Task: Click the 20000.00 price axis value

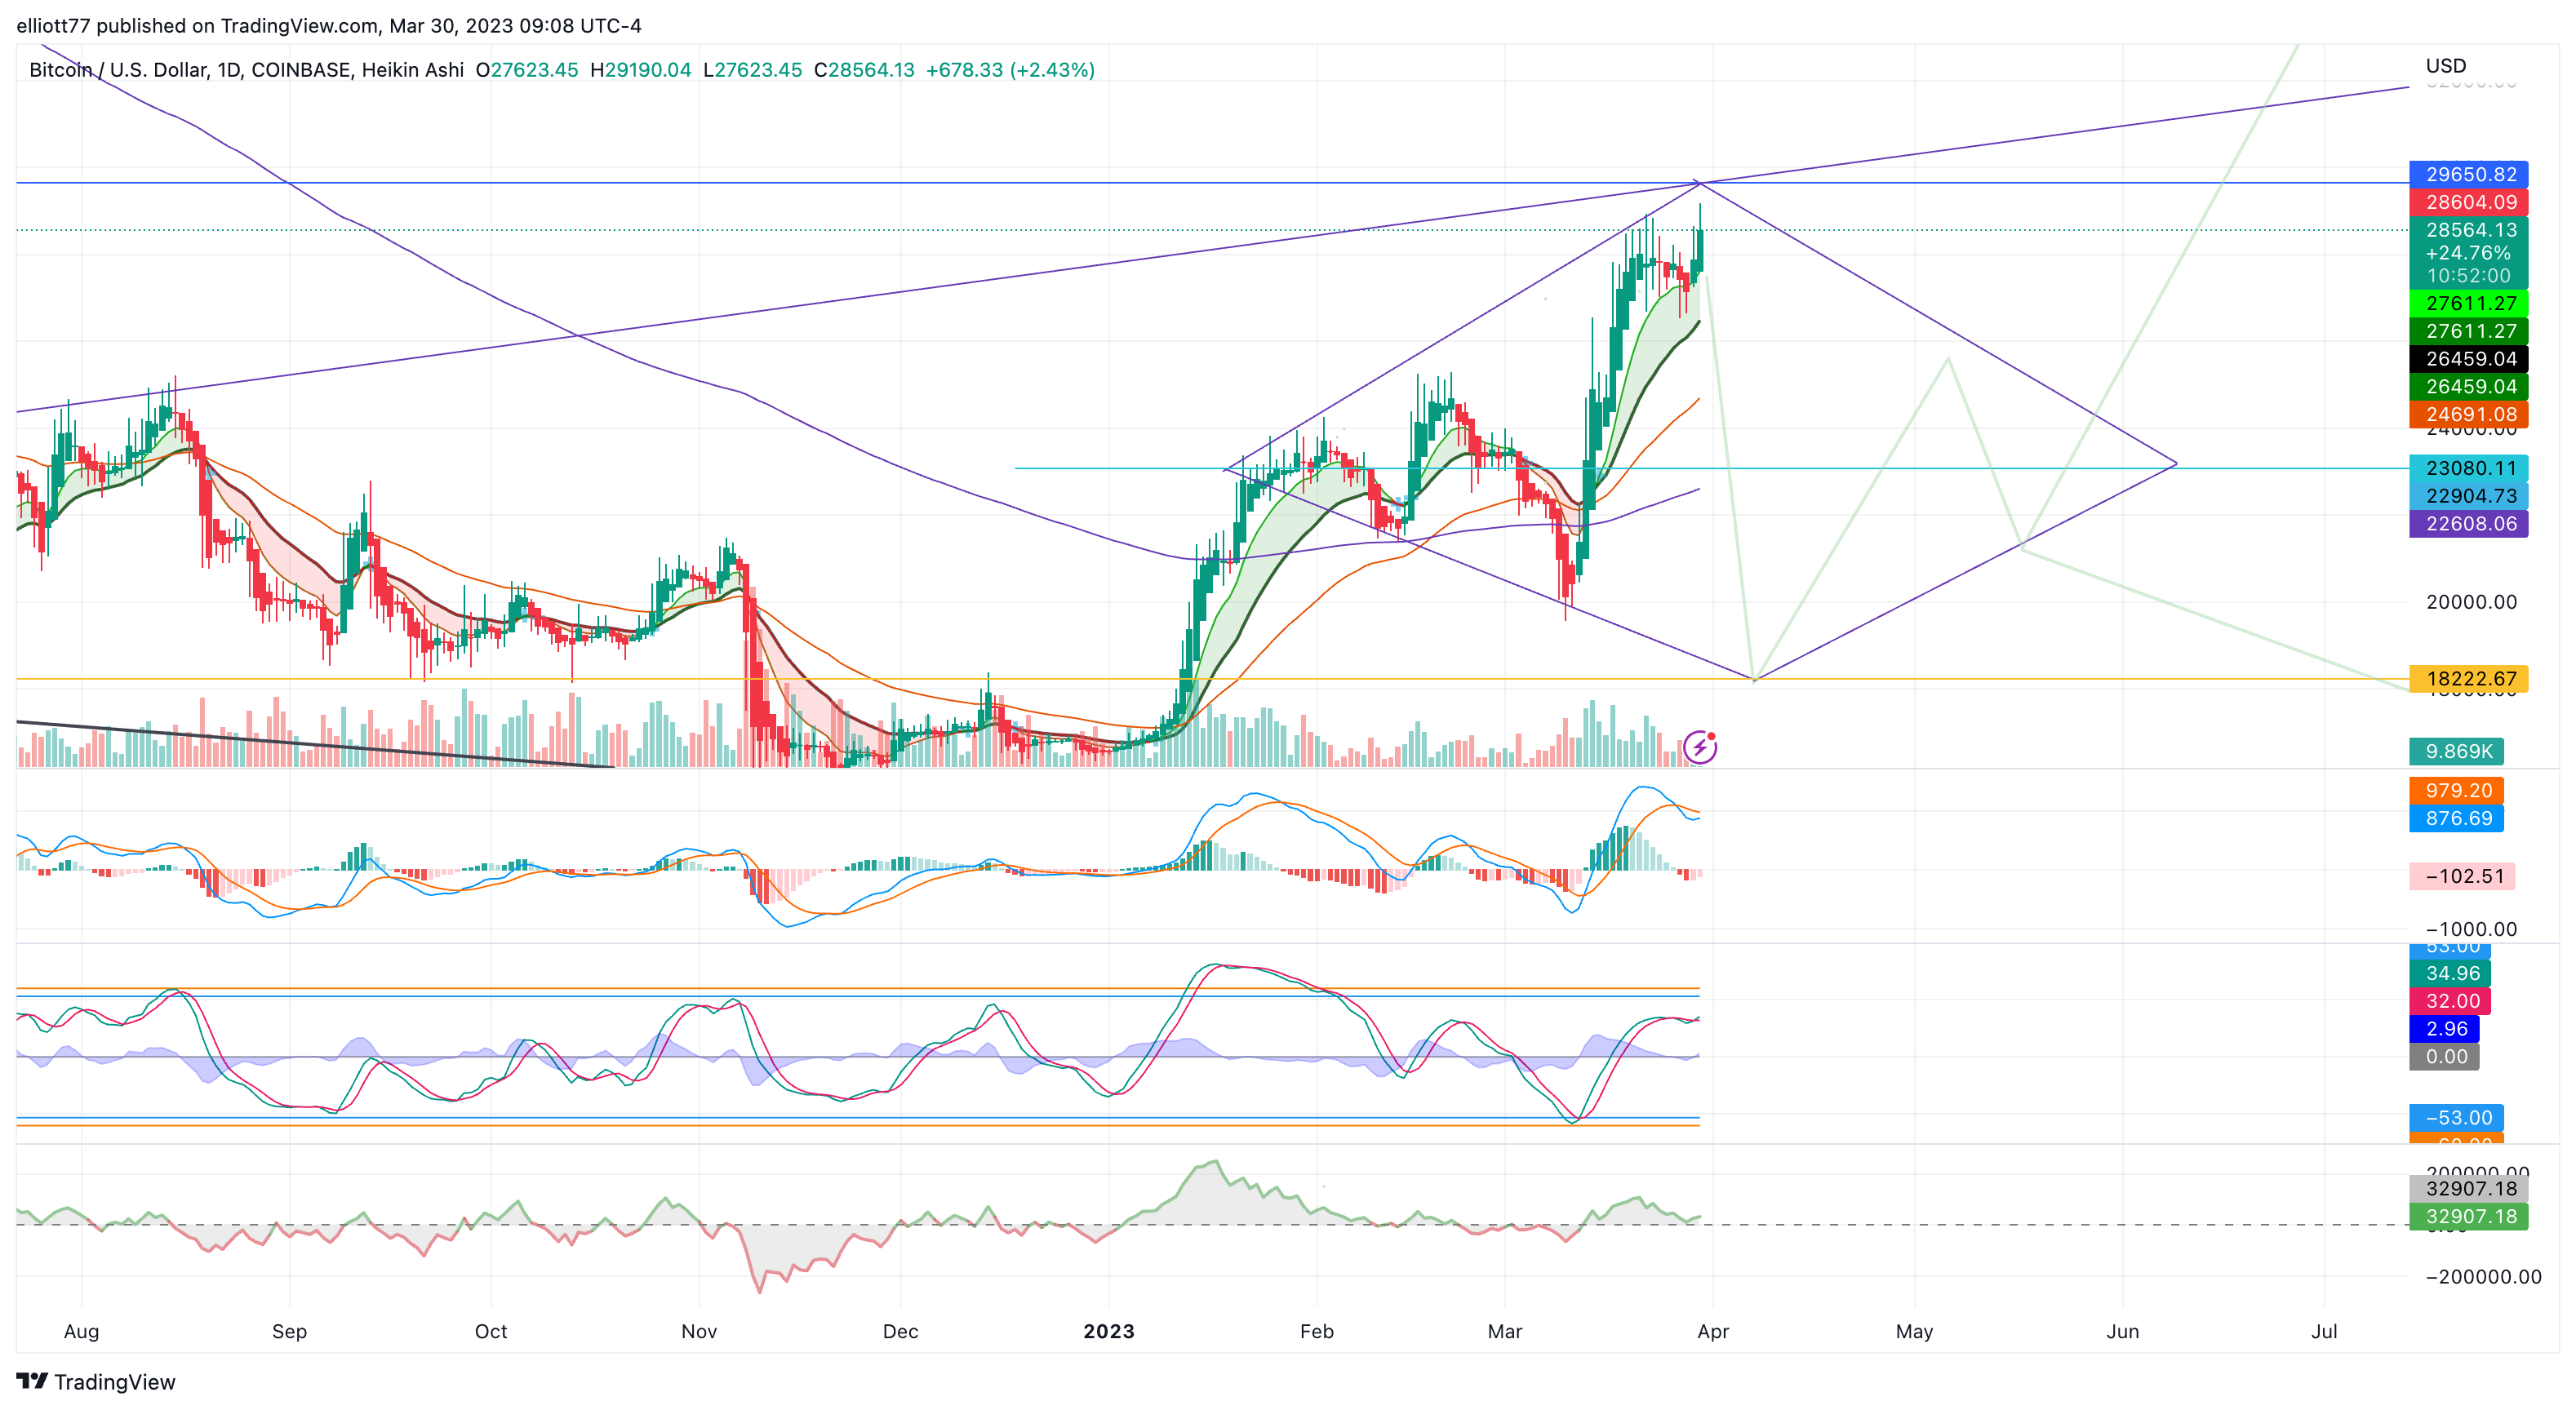Action: pyautogui.click(x=2471, y=602)
